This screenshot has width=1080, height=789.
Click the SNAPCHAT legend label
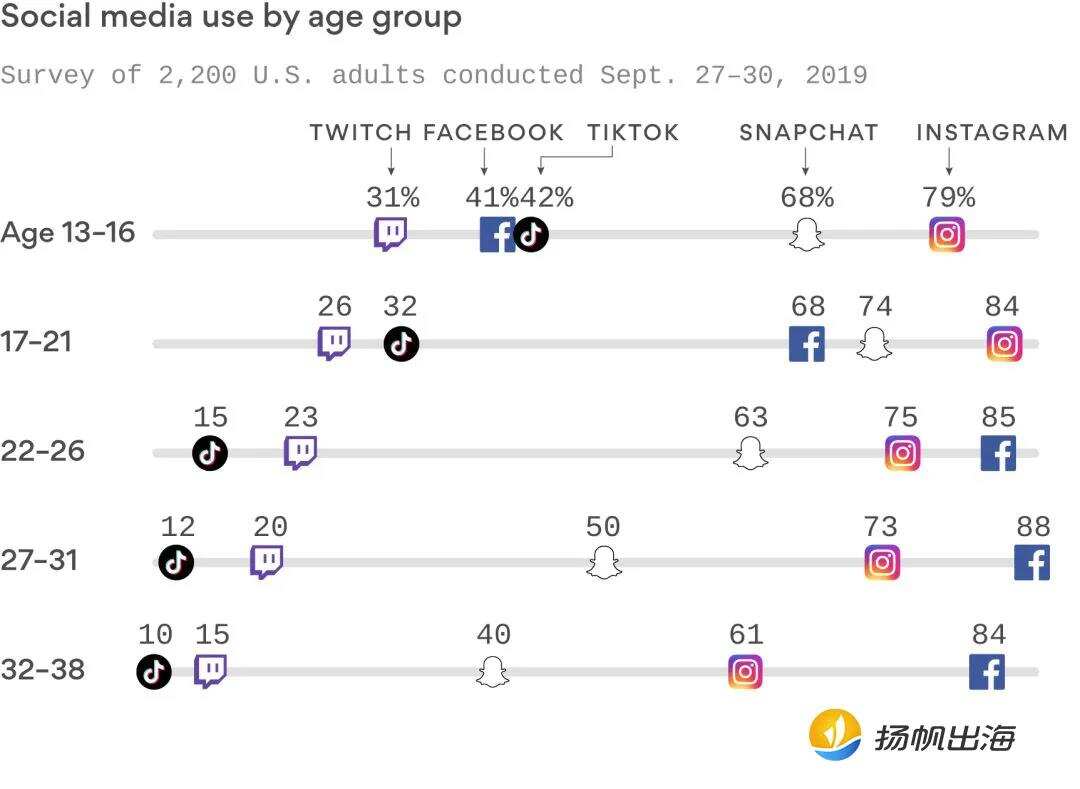click(x=808, y=133)
